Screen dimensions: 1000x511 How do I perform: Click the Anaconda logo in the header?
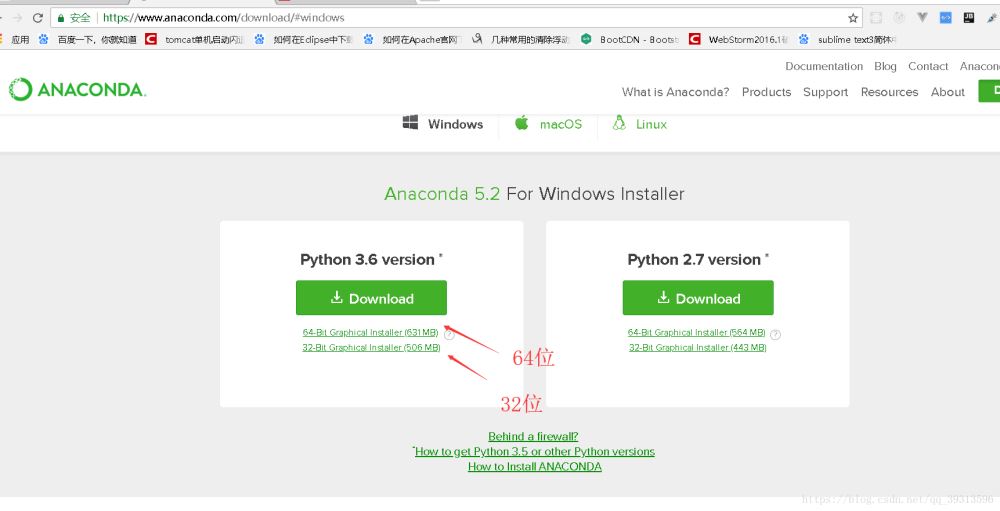pos(78,90)
